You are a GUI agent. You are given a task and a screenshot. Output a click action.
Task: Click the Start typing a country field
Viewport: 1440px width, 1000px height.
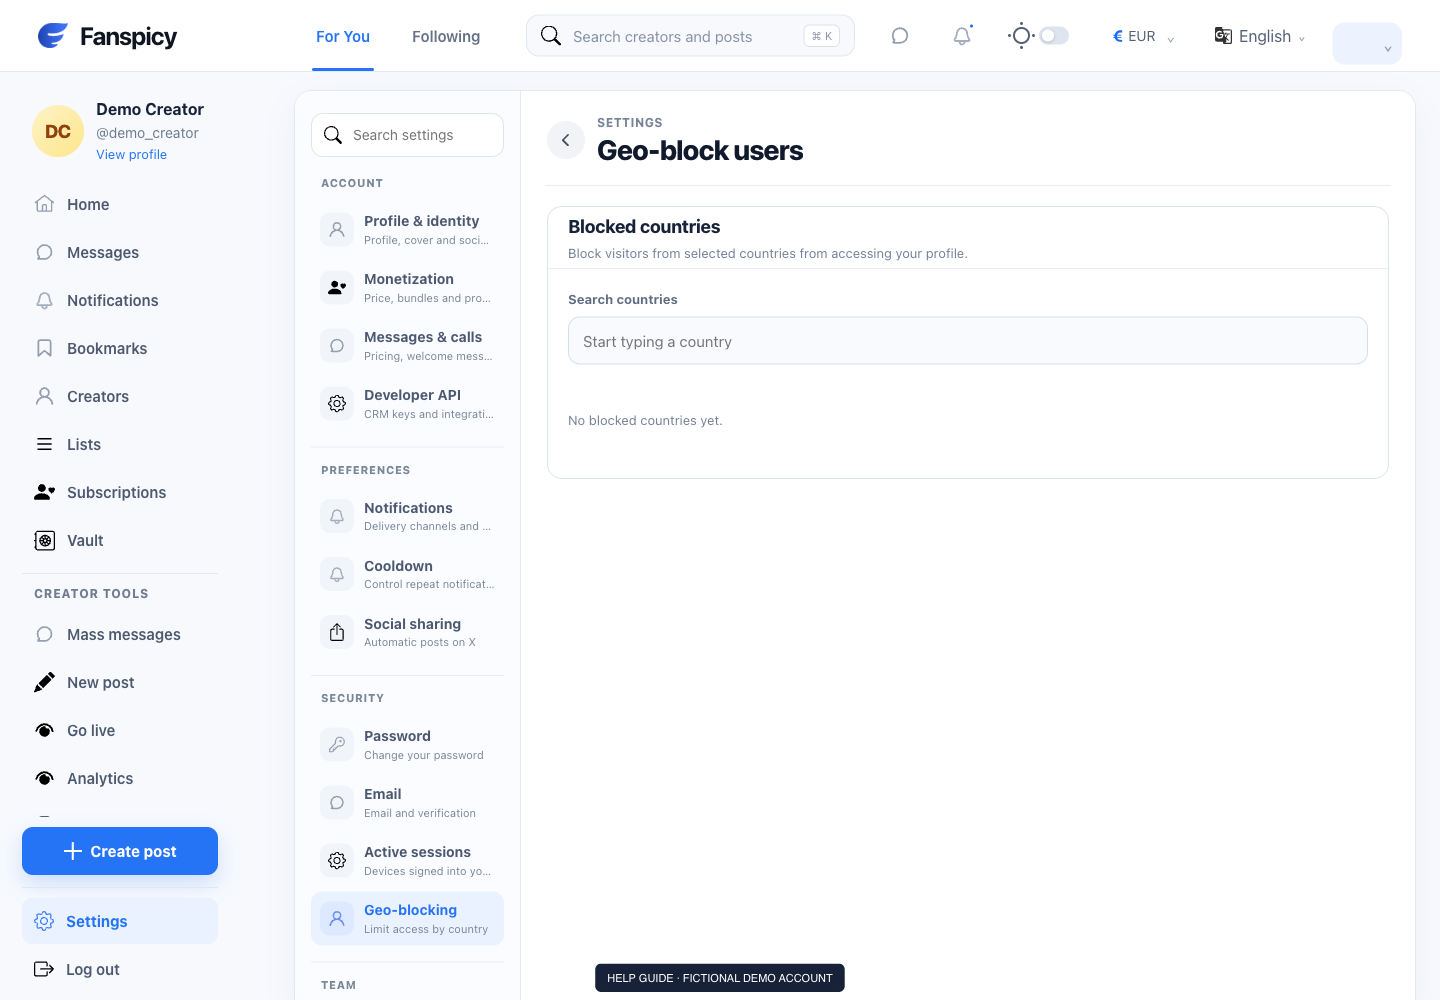(x=968, y=341)
